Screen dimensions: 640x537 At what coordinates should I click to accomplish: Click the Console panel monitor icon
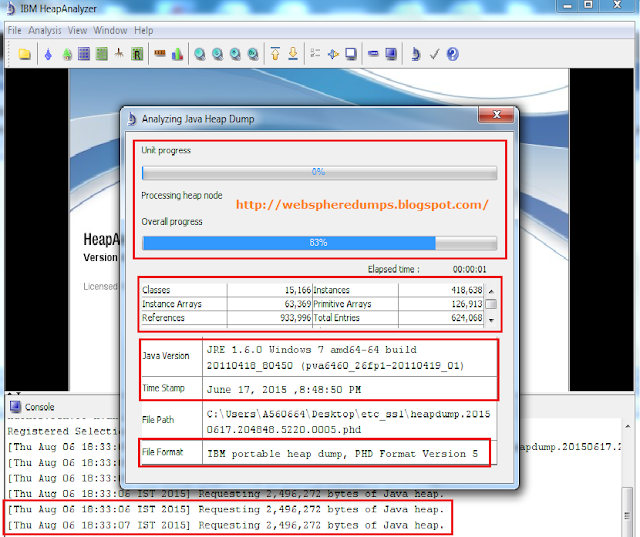pyautogui.click(x=16, y=406)
